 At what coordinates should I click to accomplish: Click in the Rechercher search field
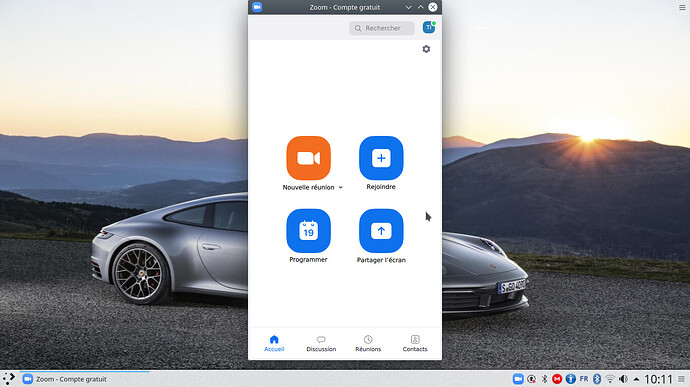pos(382,28)
